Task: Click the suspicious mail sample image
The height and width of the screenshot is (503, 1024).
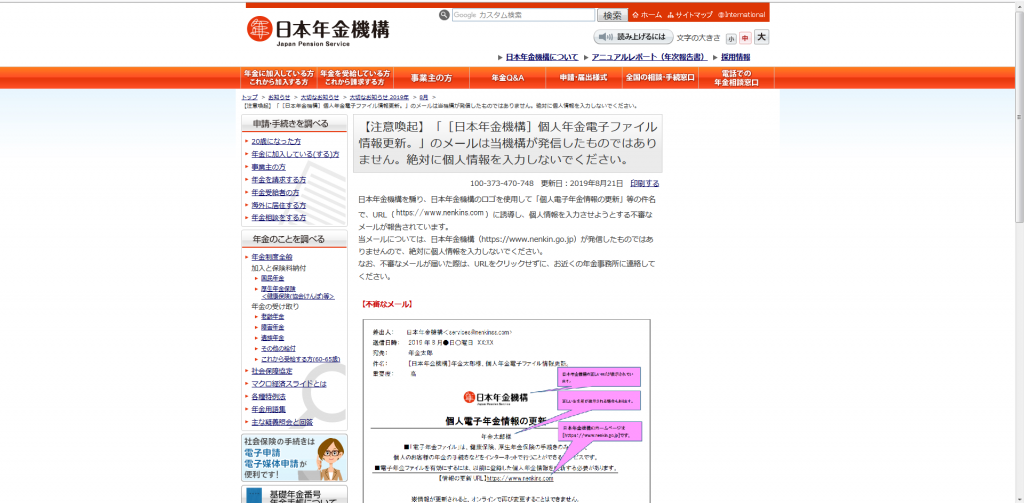Action: tap(507, 411)
